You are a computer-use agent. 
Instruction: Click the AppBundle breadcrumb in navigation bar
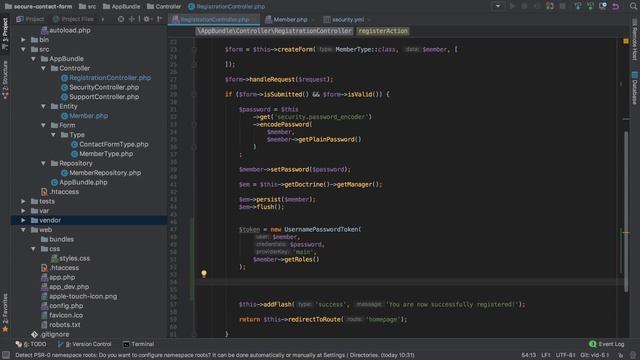121,7
